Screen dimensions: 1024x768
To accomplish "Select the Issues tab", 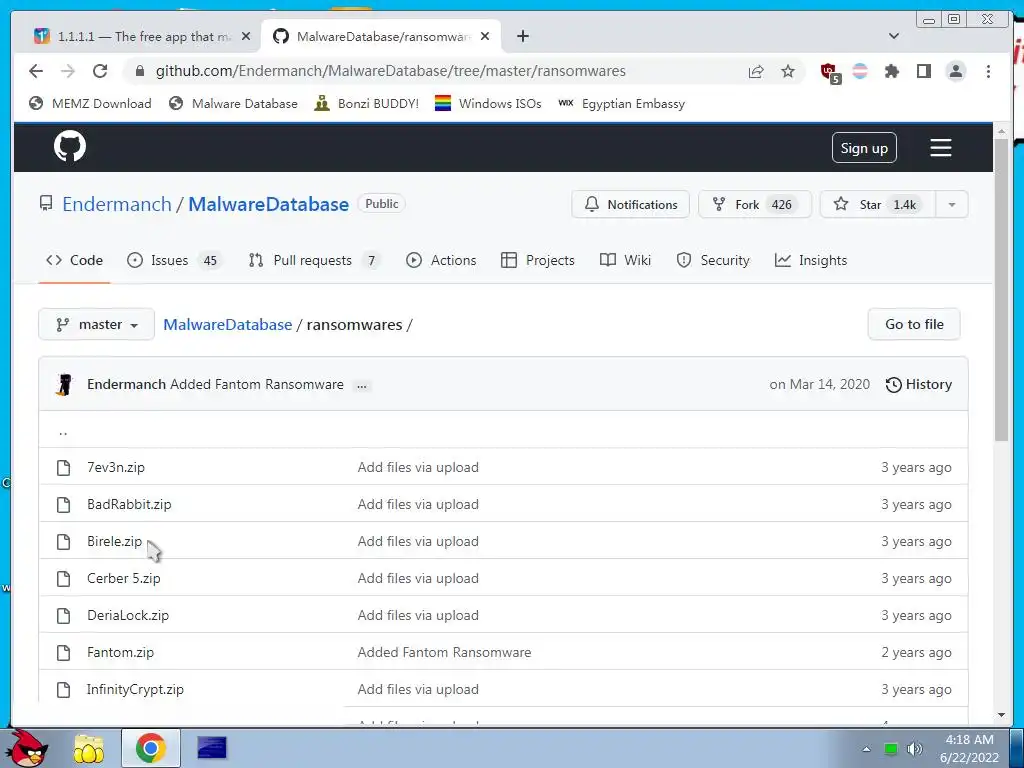I will pos(173,261).
